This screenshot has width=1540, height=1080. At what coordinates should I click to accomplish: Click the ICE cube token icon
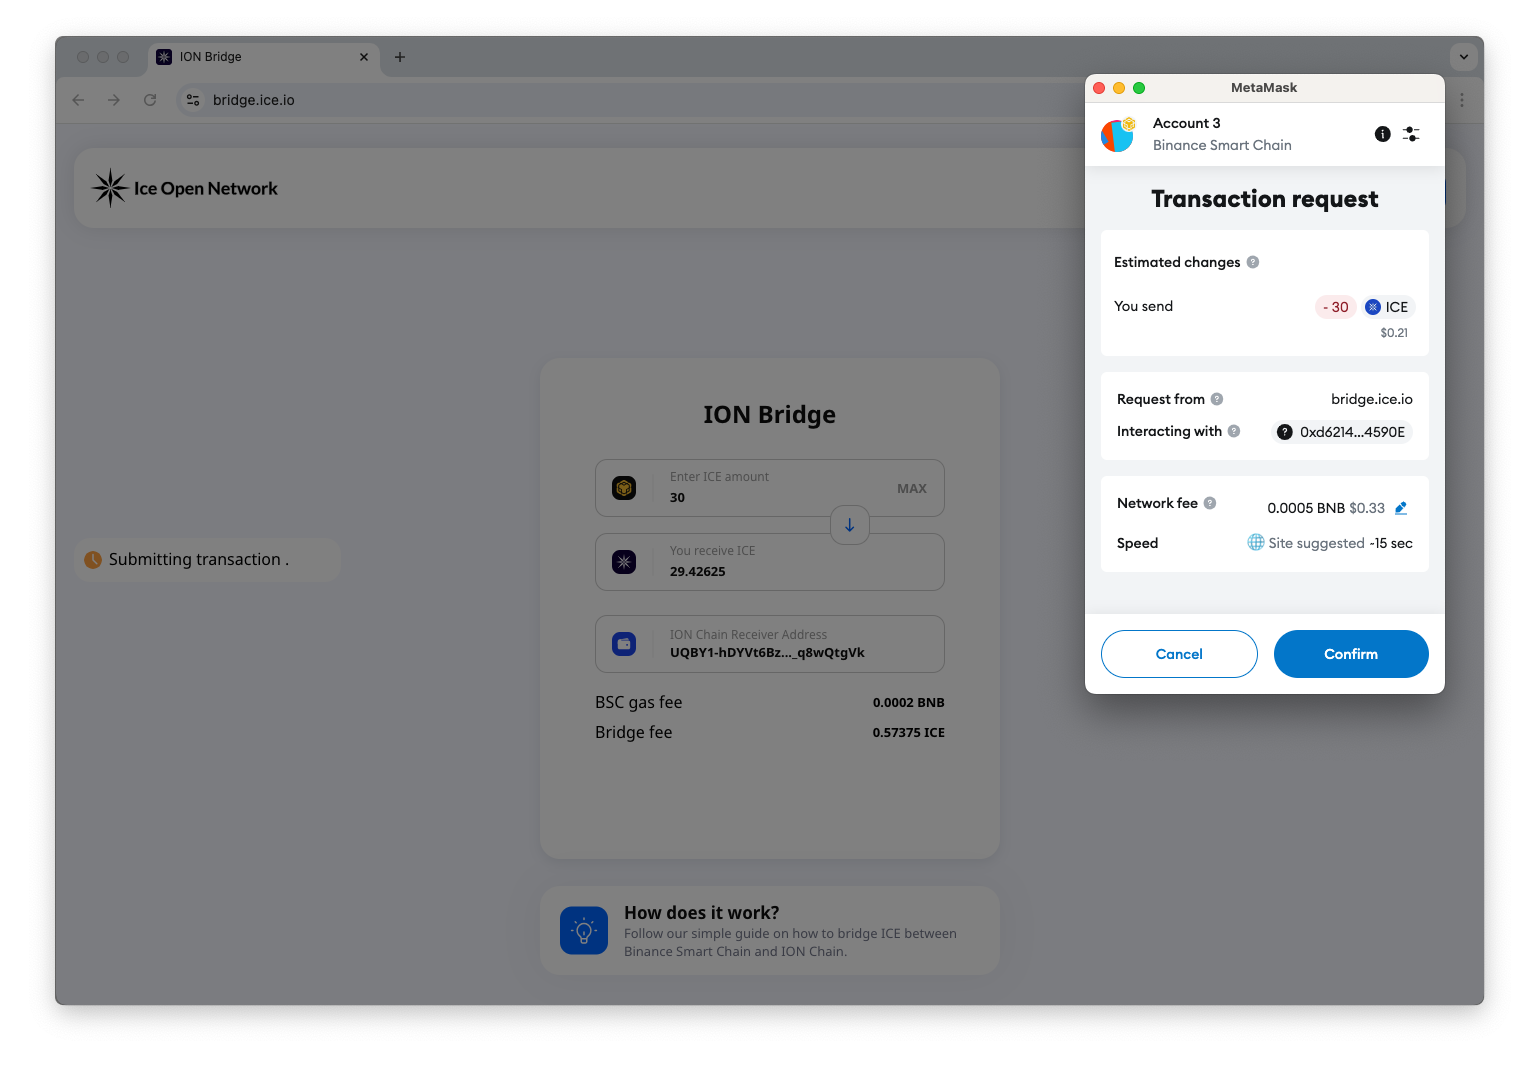click(x=625, y=488)
